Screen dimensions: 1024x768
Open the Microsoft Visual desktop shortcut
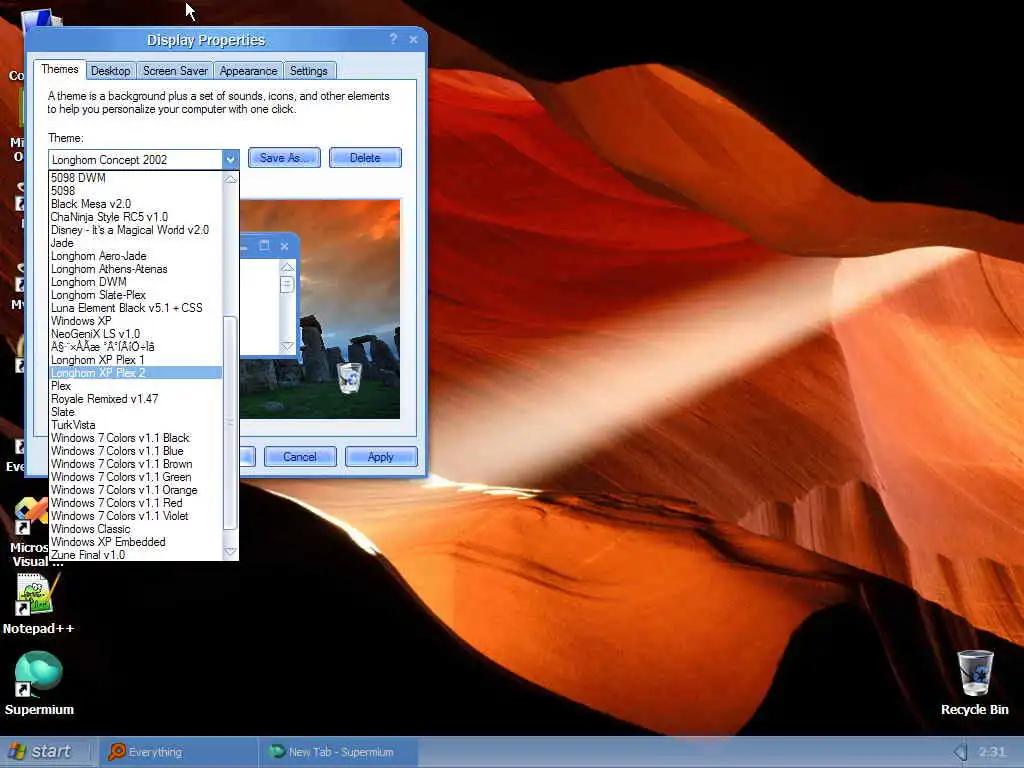(29, 532)
